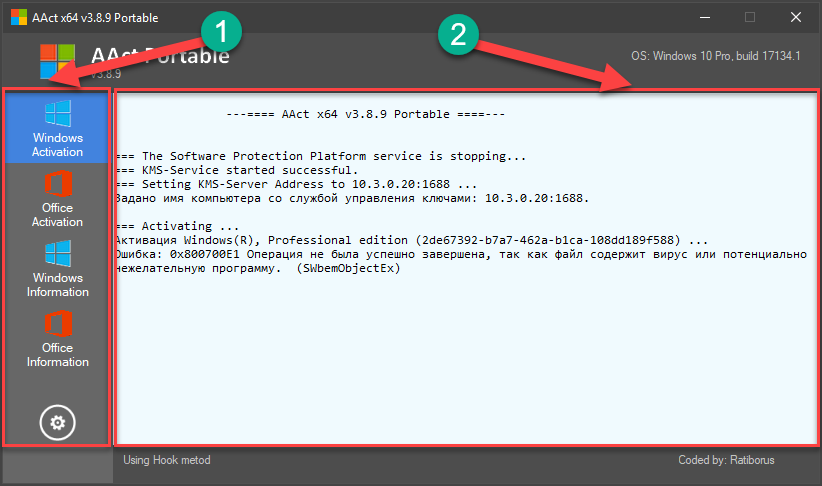Image resolution: width=822 pixels, height=486 pixels.
Task: Click the 'KMS-Service started successful.' log line
Action: click(237, 170)
